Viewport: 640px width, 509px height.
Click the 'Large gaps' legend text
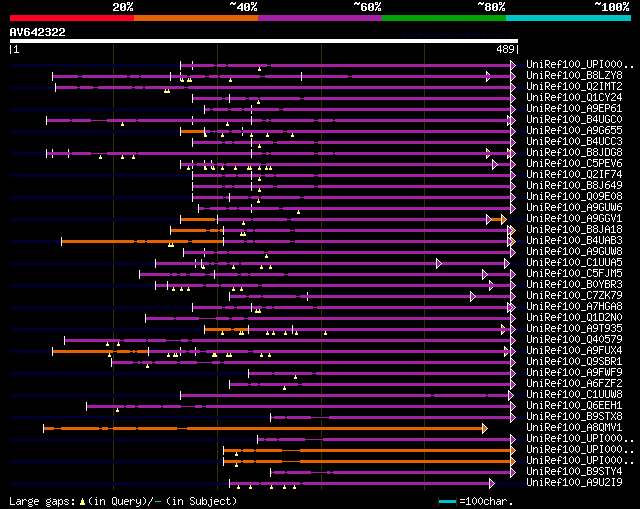pos(42,502)
